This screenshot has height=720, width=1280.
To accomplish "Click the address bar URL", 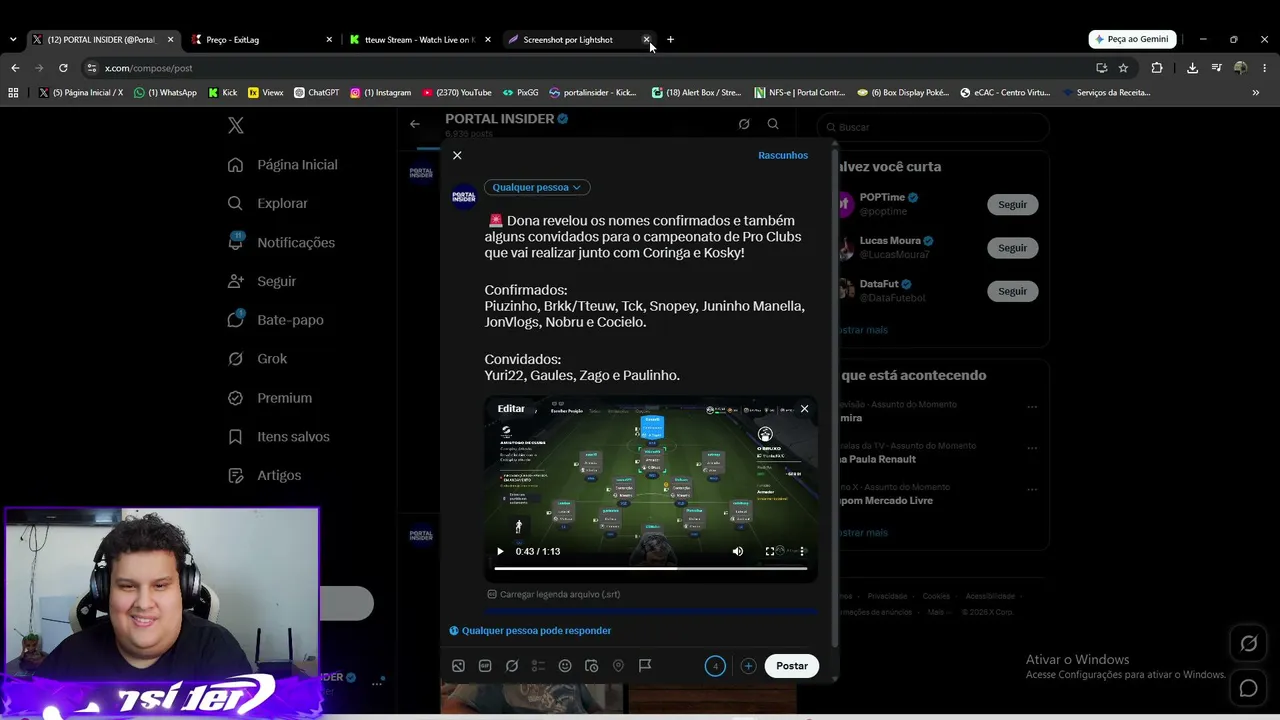I will (149, 68).
